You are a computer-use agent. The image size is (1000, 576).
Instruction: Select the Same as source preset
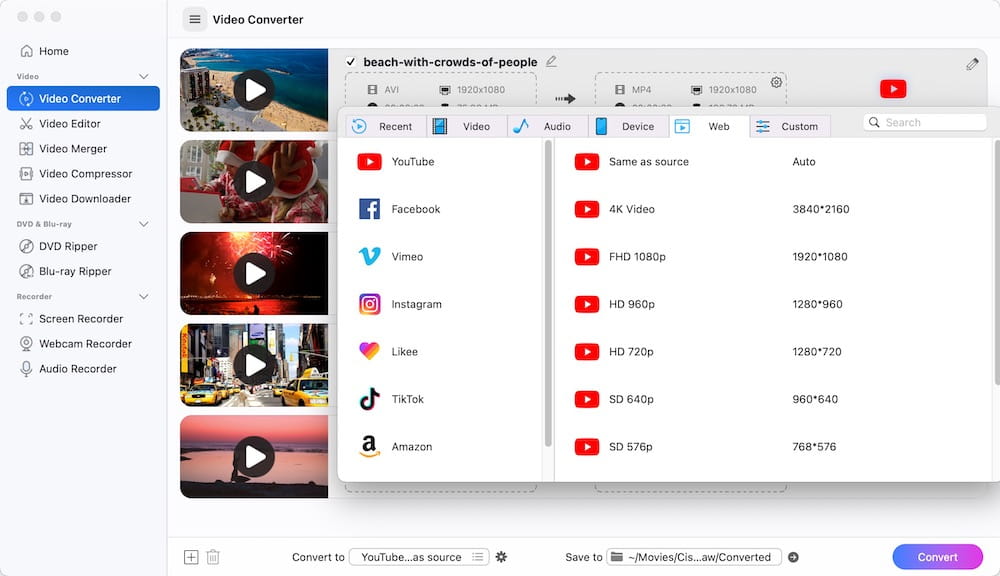tap(775, 162)
